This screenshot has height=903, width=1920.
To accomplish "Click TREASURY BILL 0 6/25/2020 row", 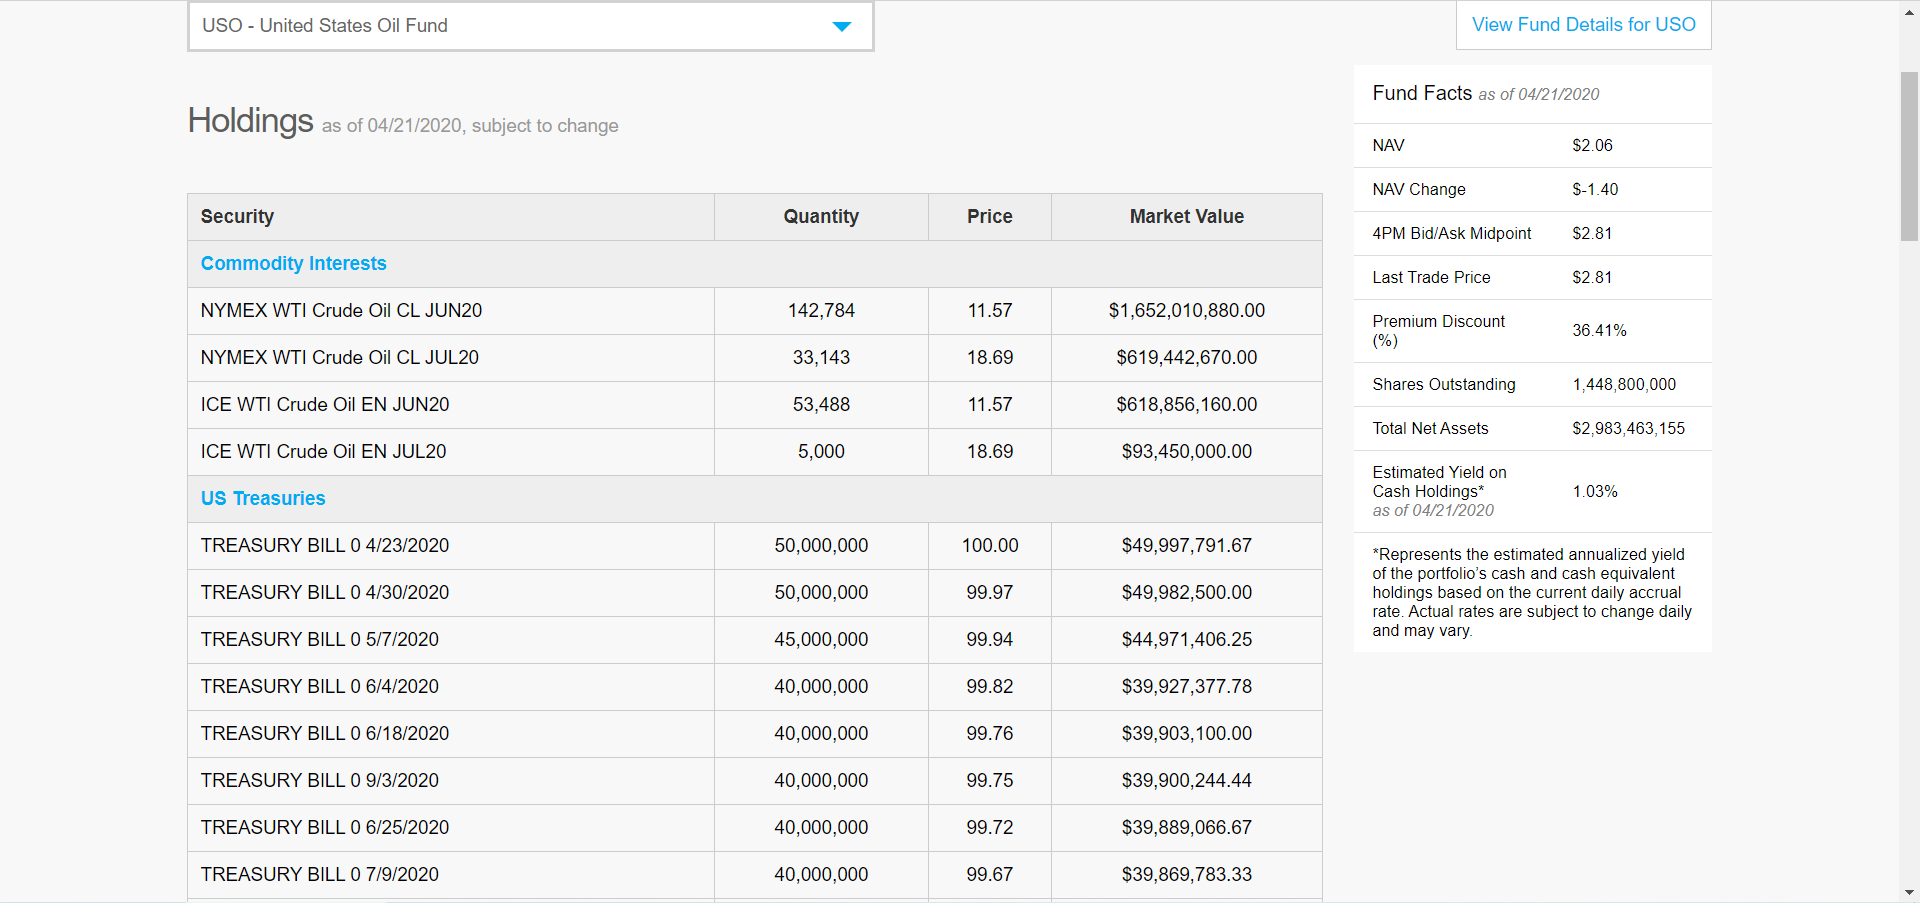I will [x=755, y=828].
